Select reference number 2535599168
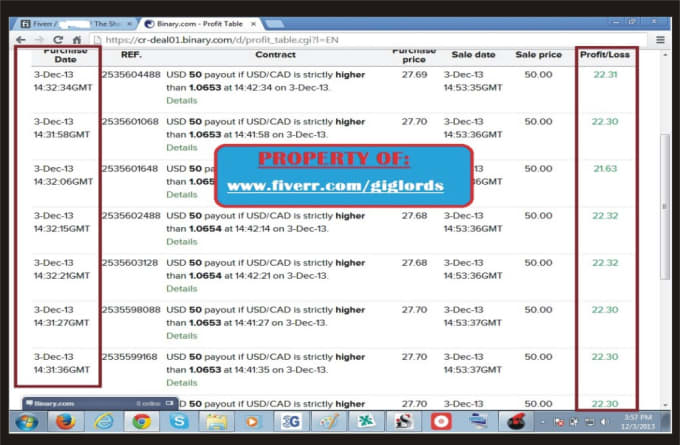 coord(130,357)
